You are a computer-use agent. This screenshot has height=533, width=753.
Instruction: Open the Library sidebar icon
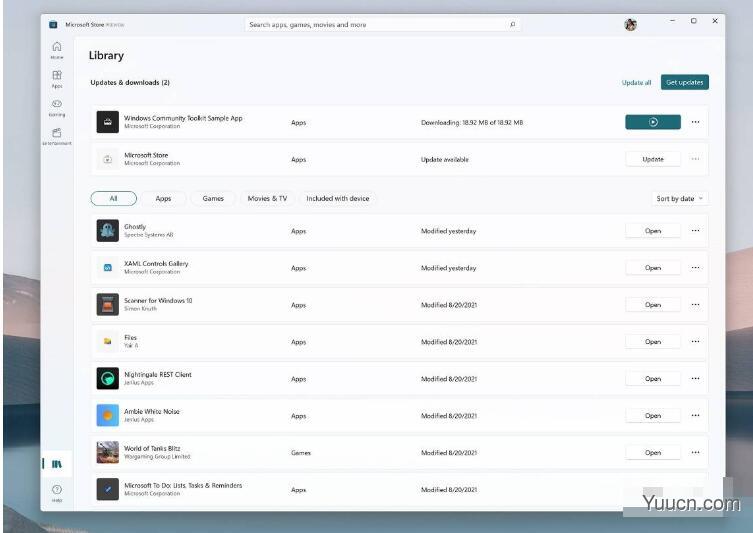[x=57, y=464]
